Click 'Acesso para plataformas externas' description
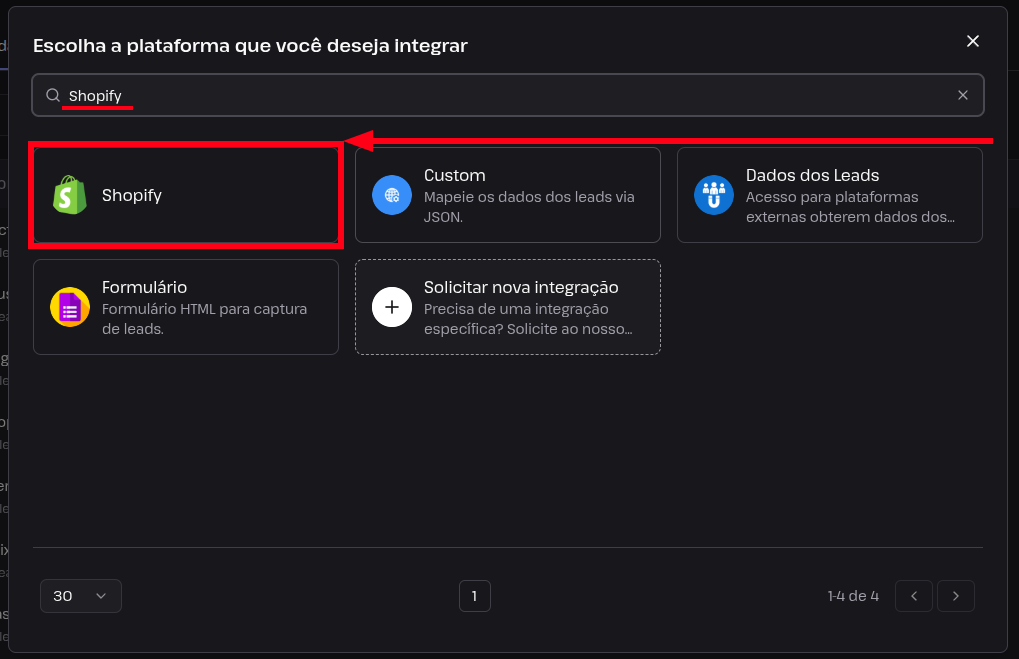The width and height of the screenshot is (1019, 659). point(850,207)
